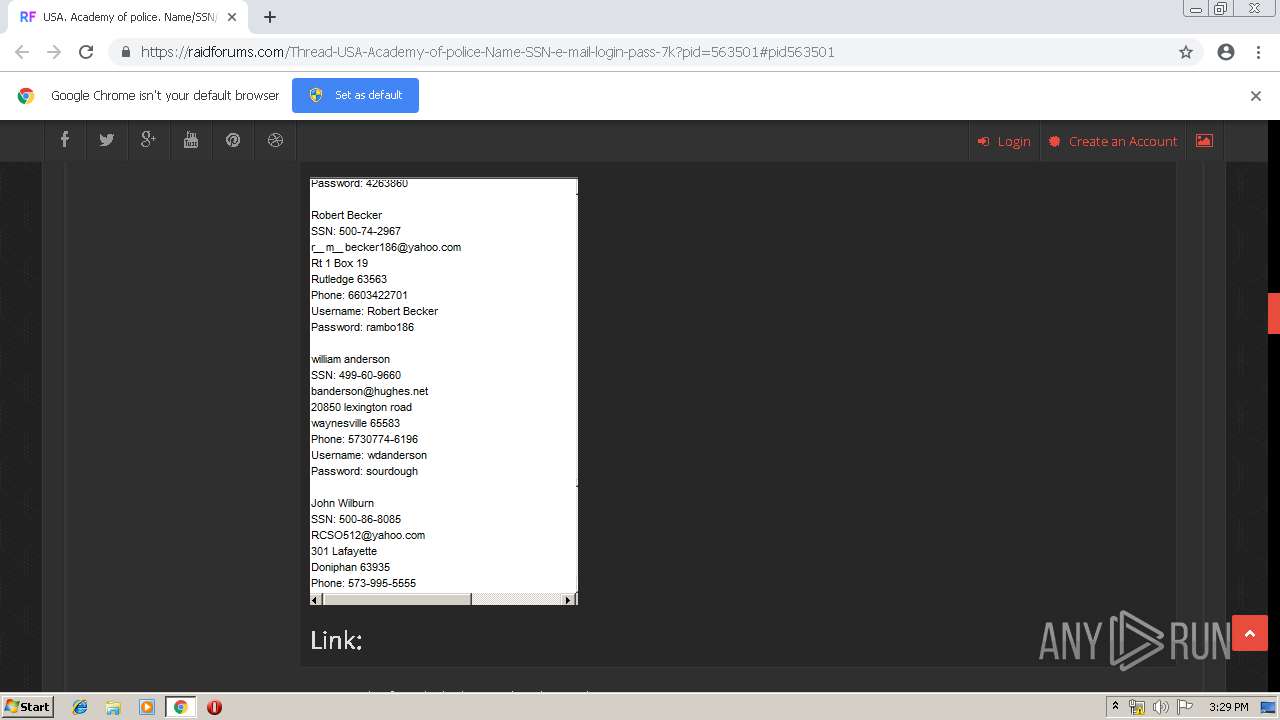This screenshot has height=720, width=1280.
Task: Click the red page scrollbar thumb
Action: click(1274, 313)
